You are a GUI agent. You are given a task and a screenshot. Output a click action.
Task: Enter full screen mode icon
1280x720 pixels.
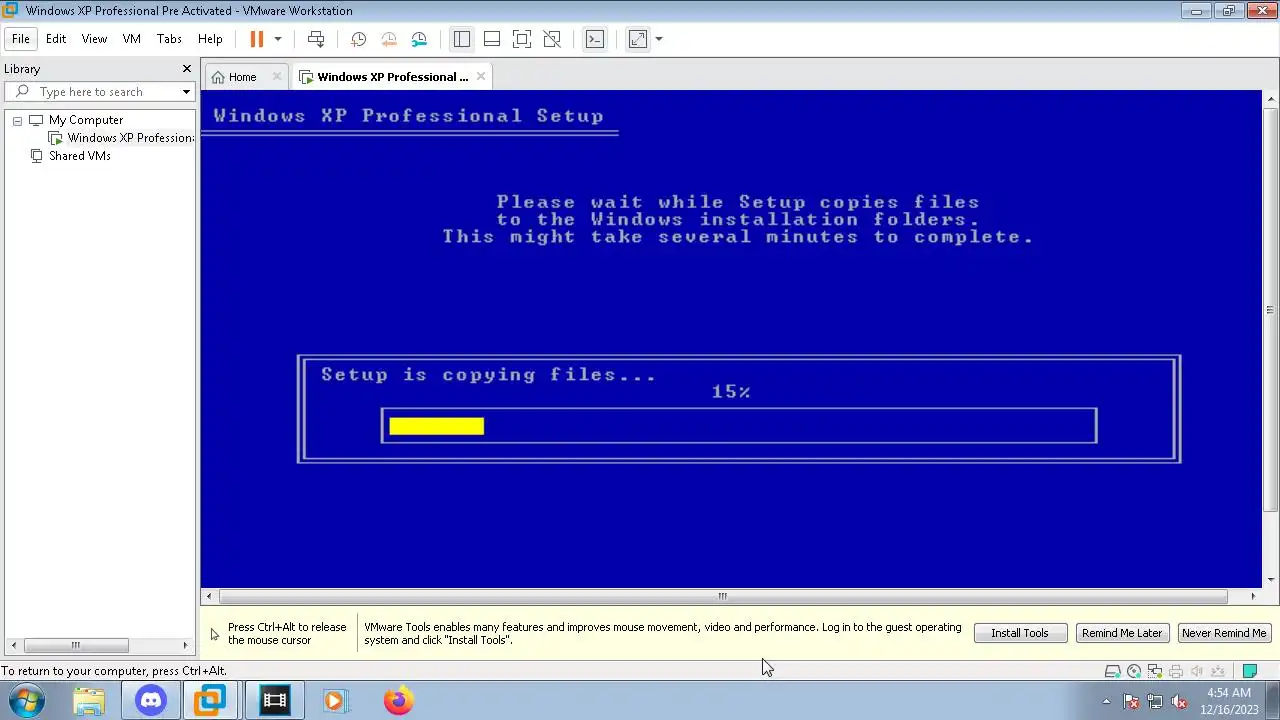[x=521, y=39]
